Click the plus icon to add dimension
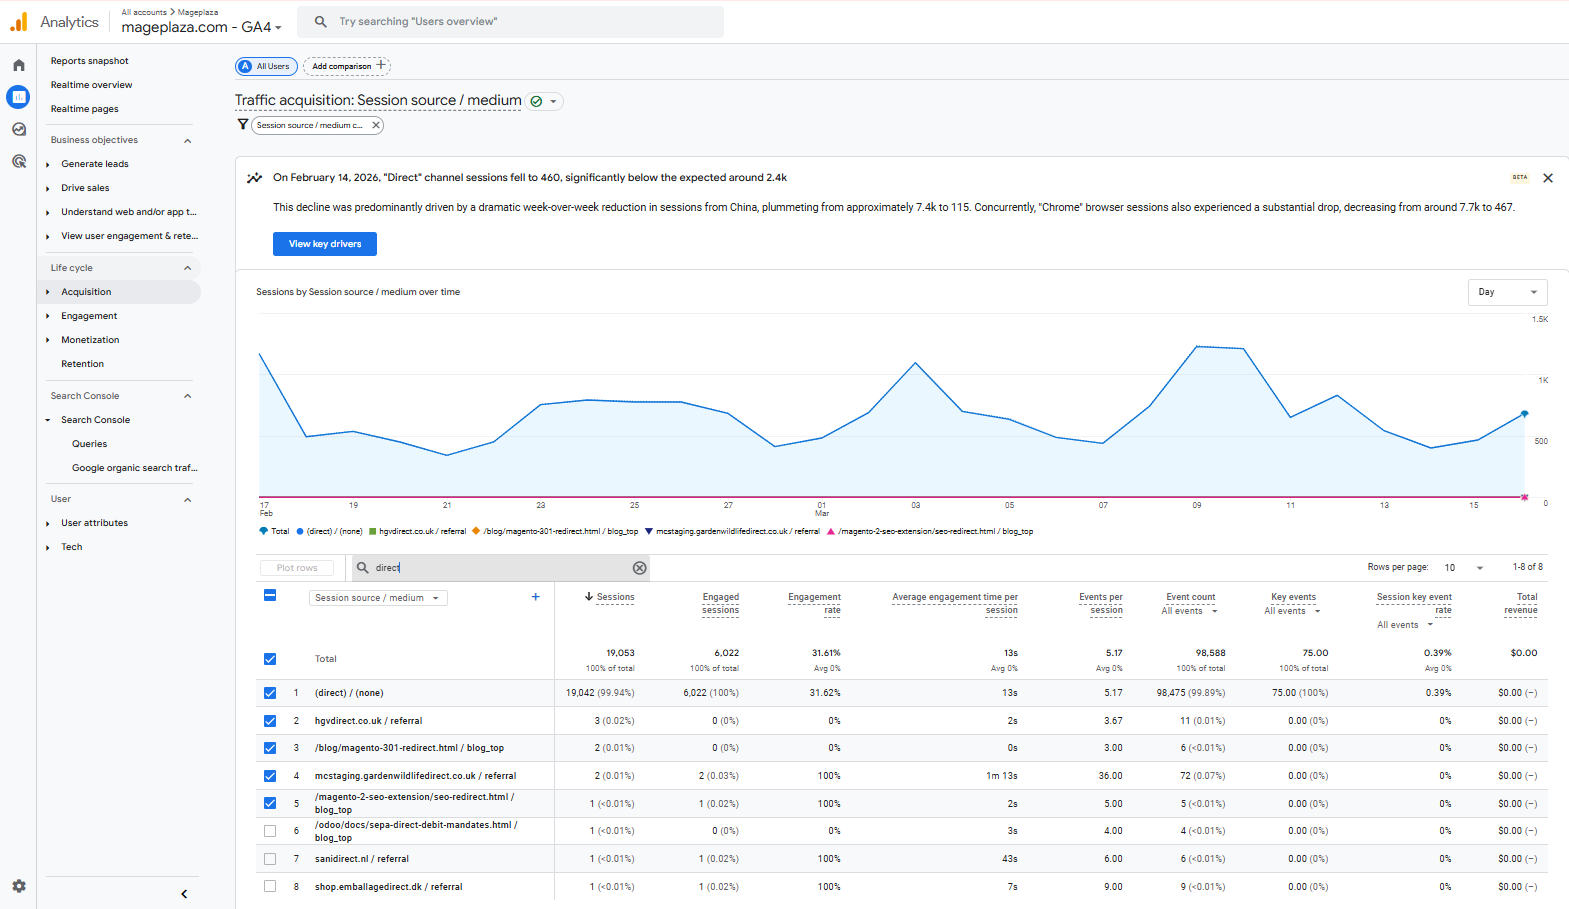 click(x=535, y=597)
